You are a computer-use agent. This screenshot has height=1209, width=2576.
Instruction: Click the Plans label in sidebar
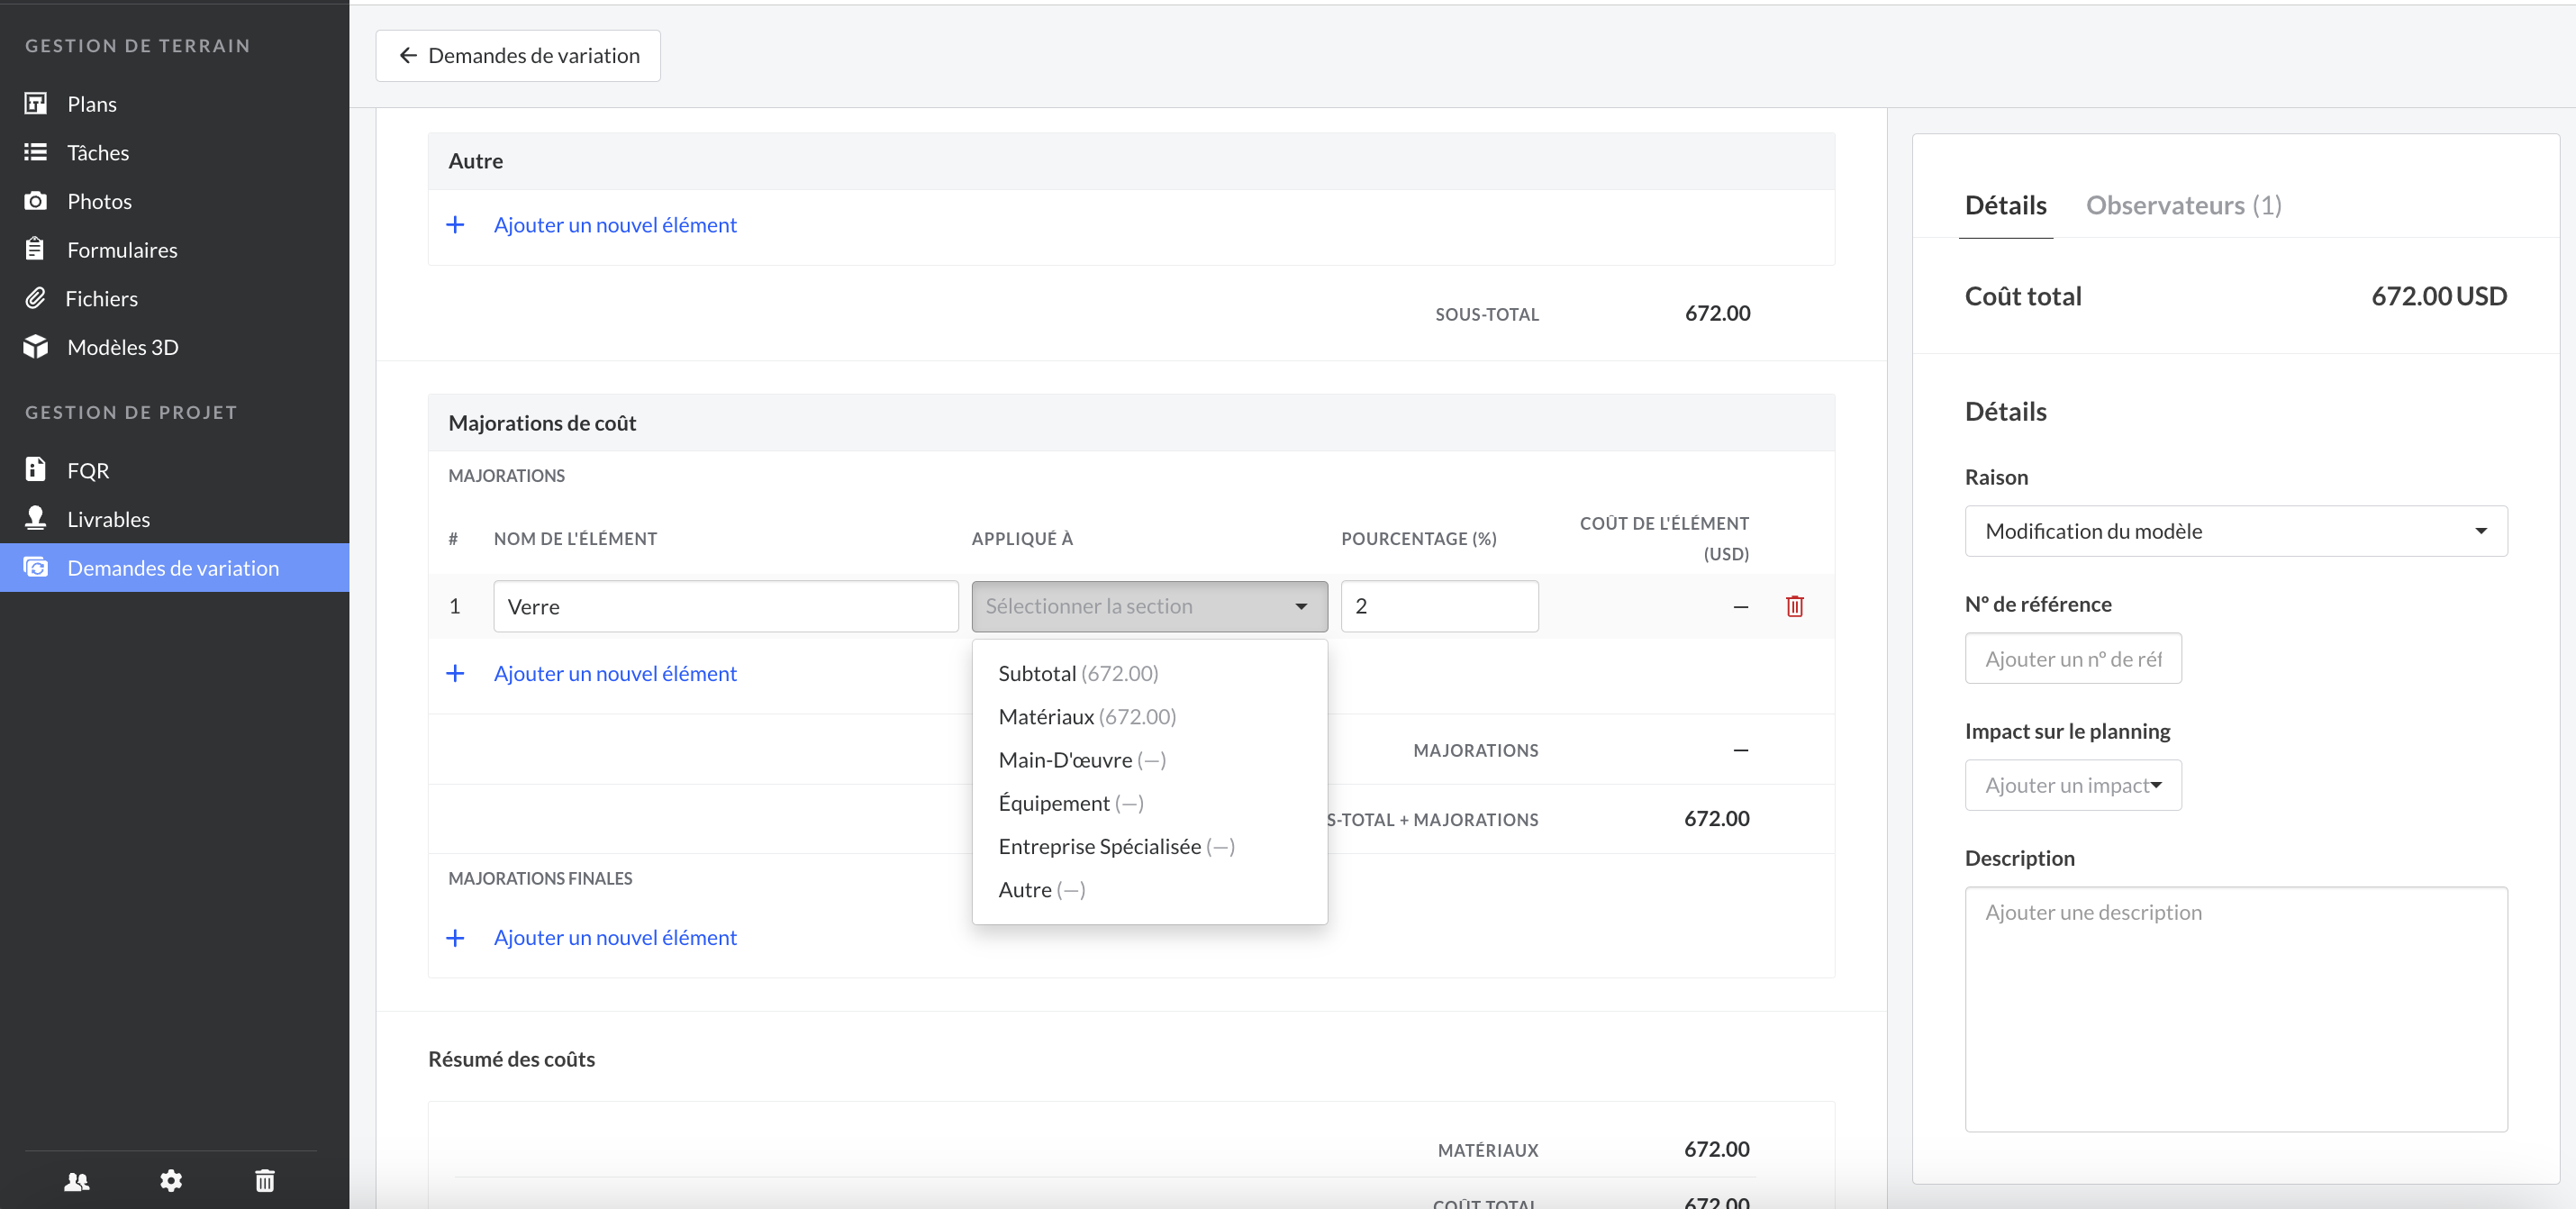coord(92,104)
